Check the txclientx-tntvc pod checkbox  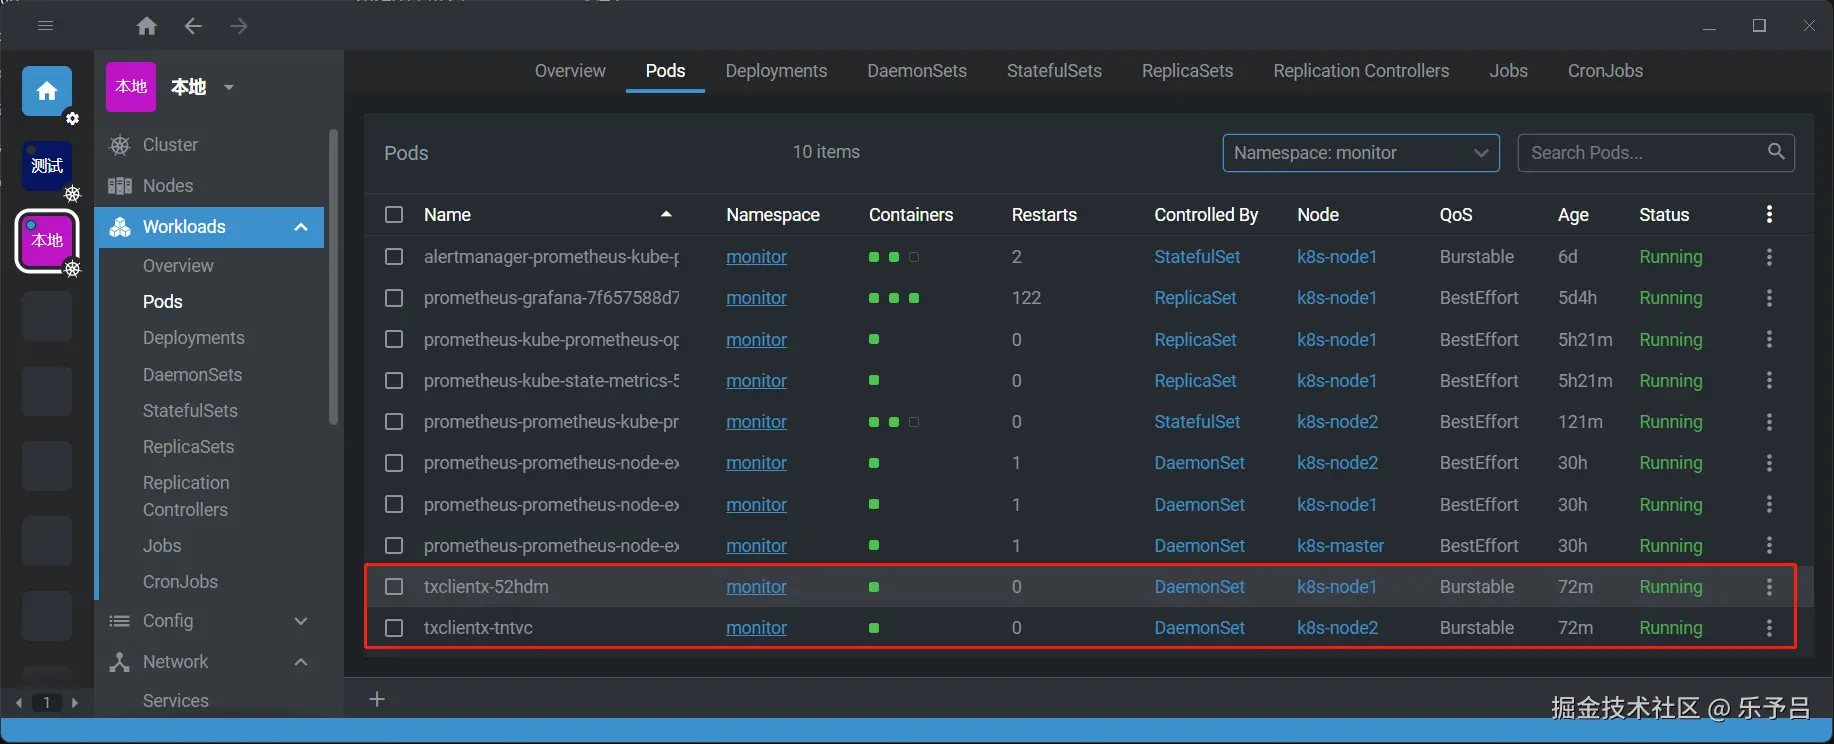[x=394, y=628]
